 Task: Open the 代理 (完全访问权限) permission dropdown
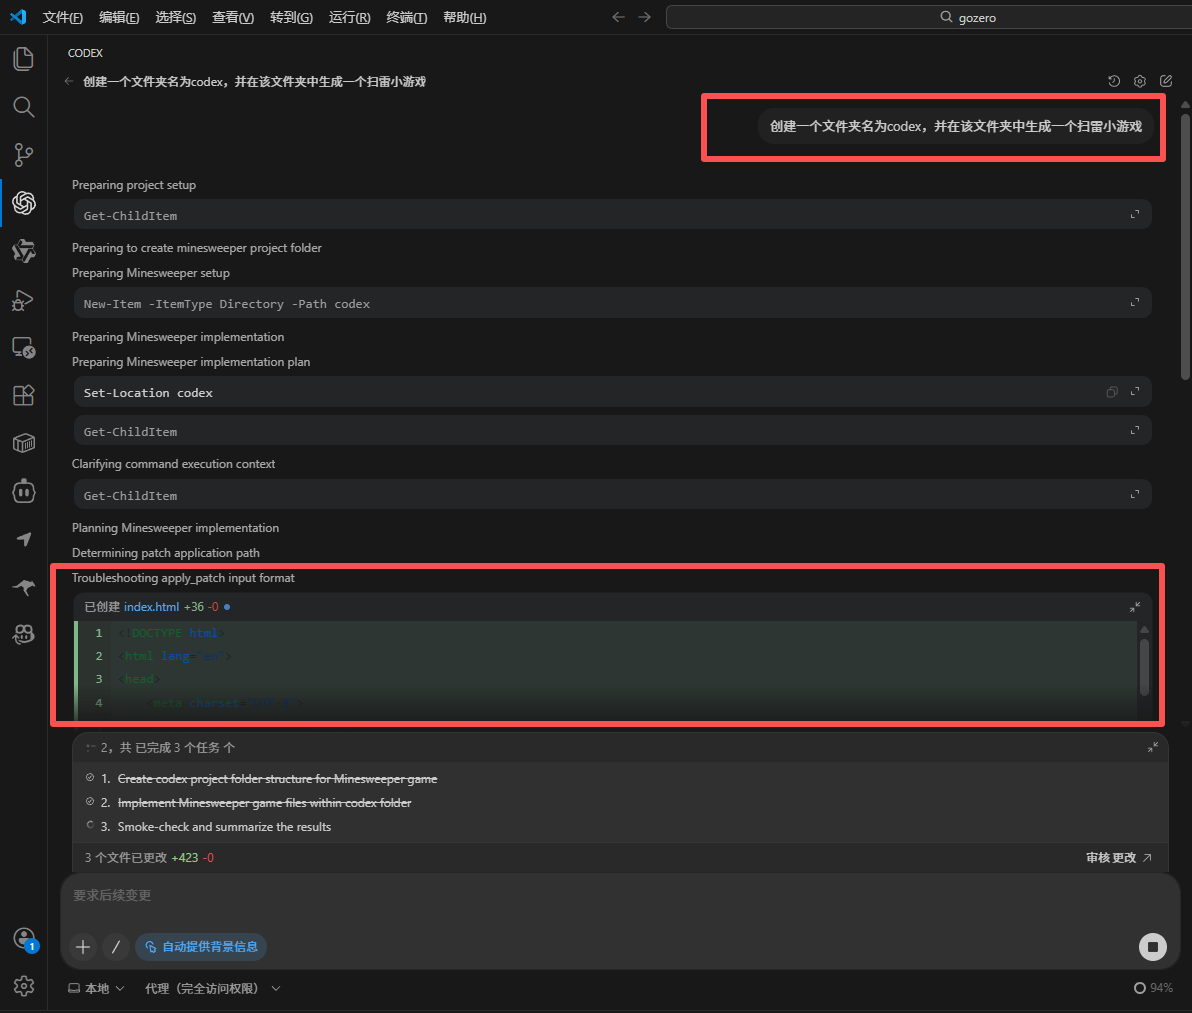(x=212, y=988)
